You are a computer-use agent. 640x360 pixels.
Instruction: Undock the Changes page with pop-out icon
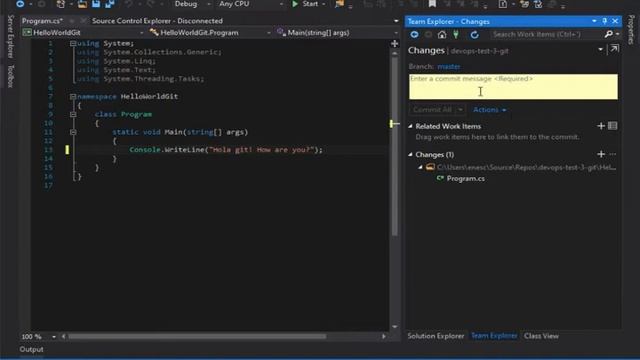point(614,49)
